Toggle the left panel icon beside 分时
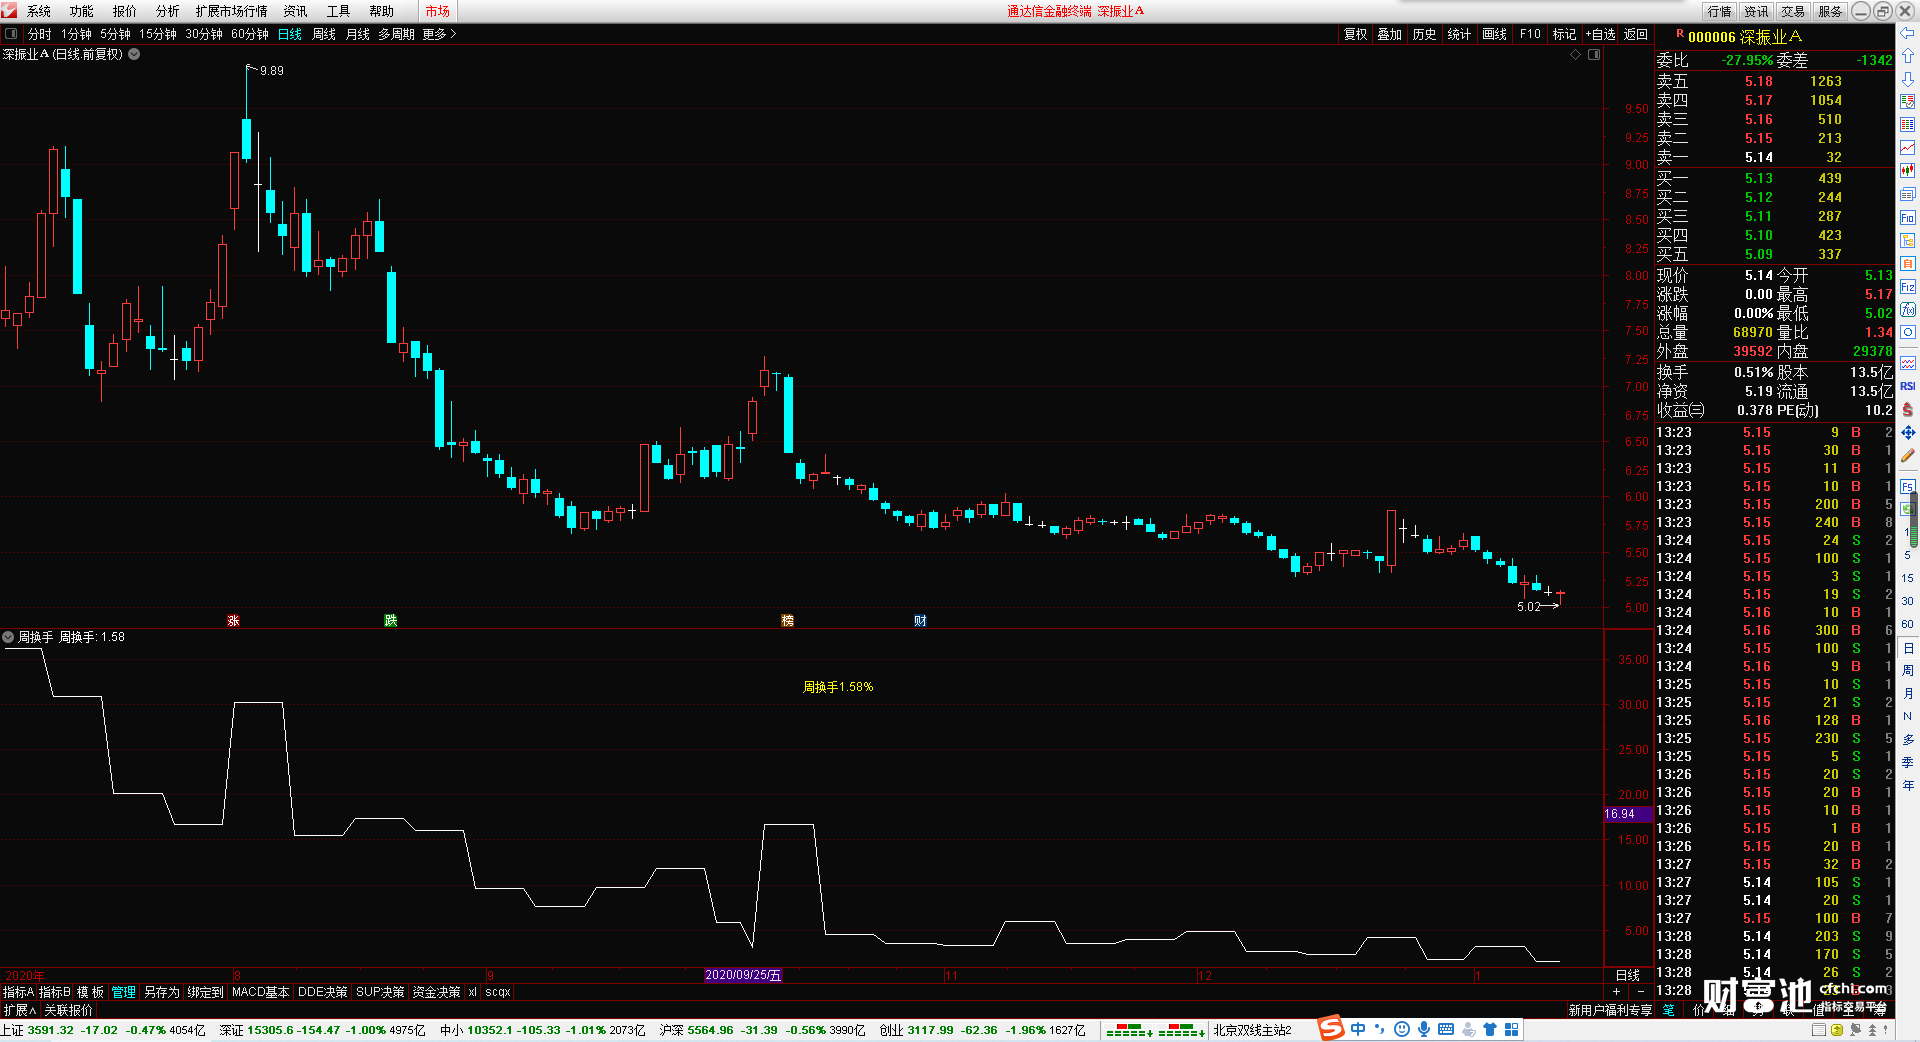 point(11,34)
